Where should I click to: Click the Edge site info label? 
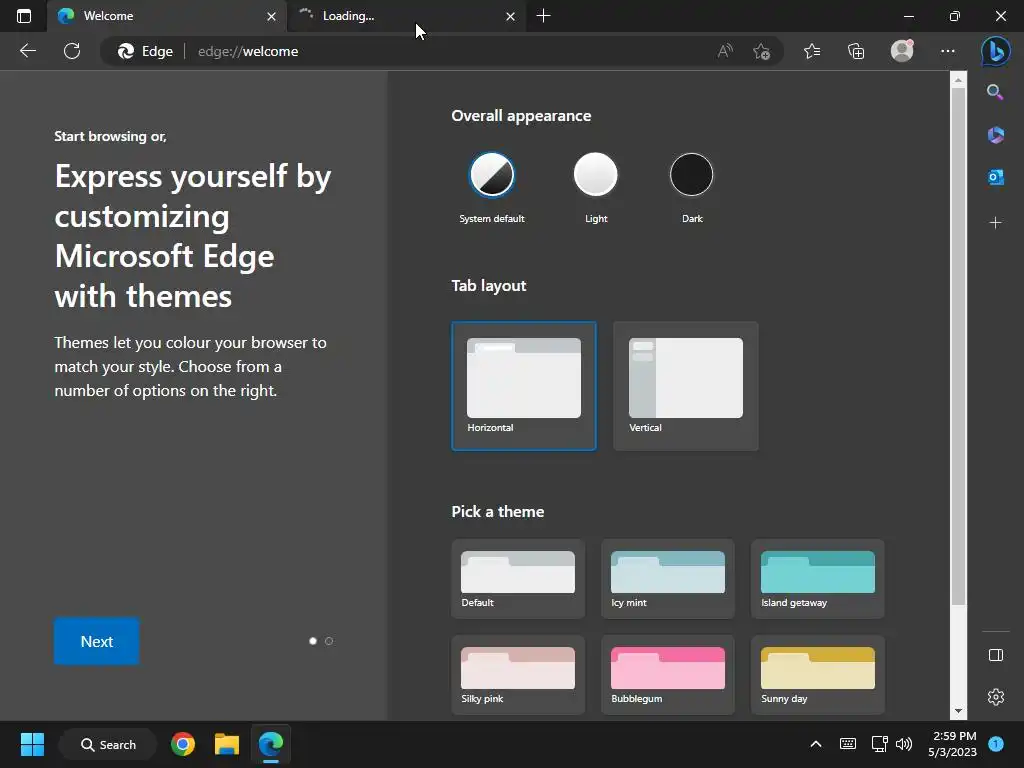pyautogui.click(x=145, y=51)
